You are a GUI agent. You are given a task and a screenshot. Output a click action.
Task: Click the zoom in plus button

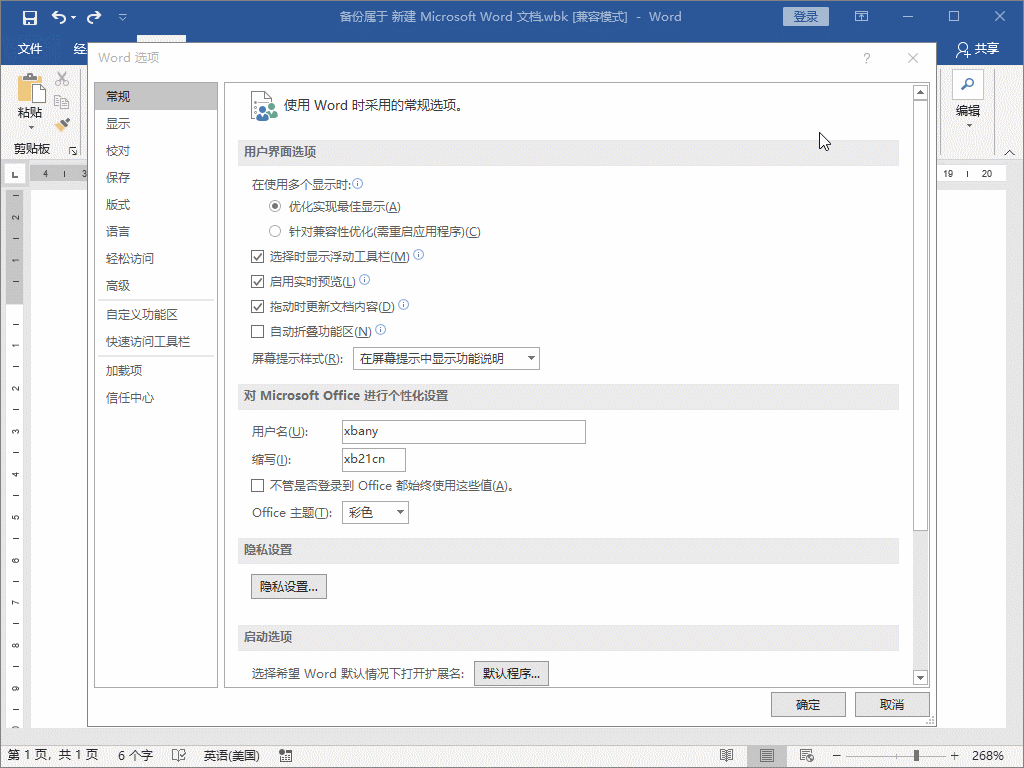tap(955, 756)
